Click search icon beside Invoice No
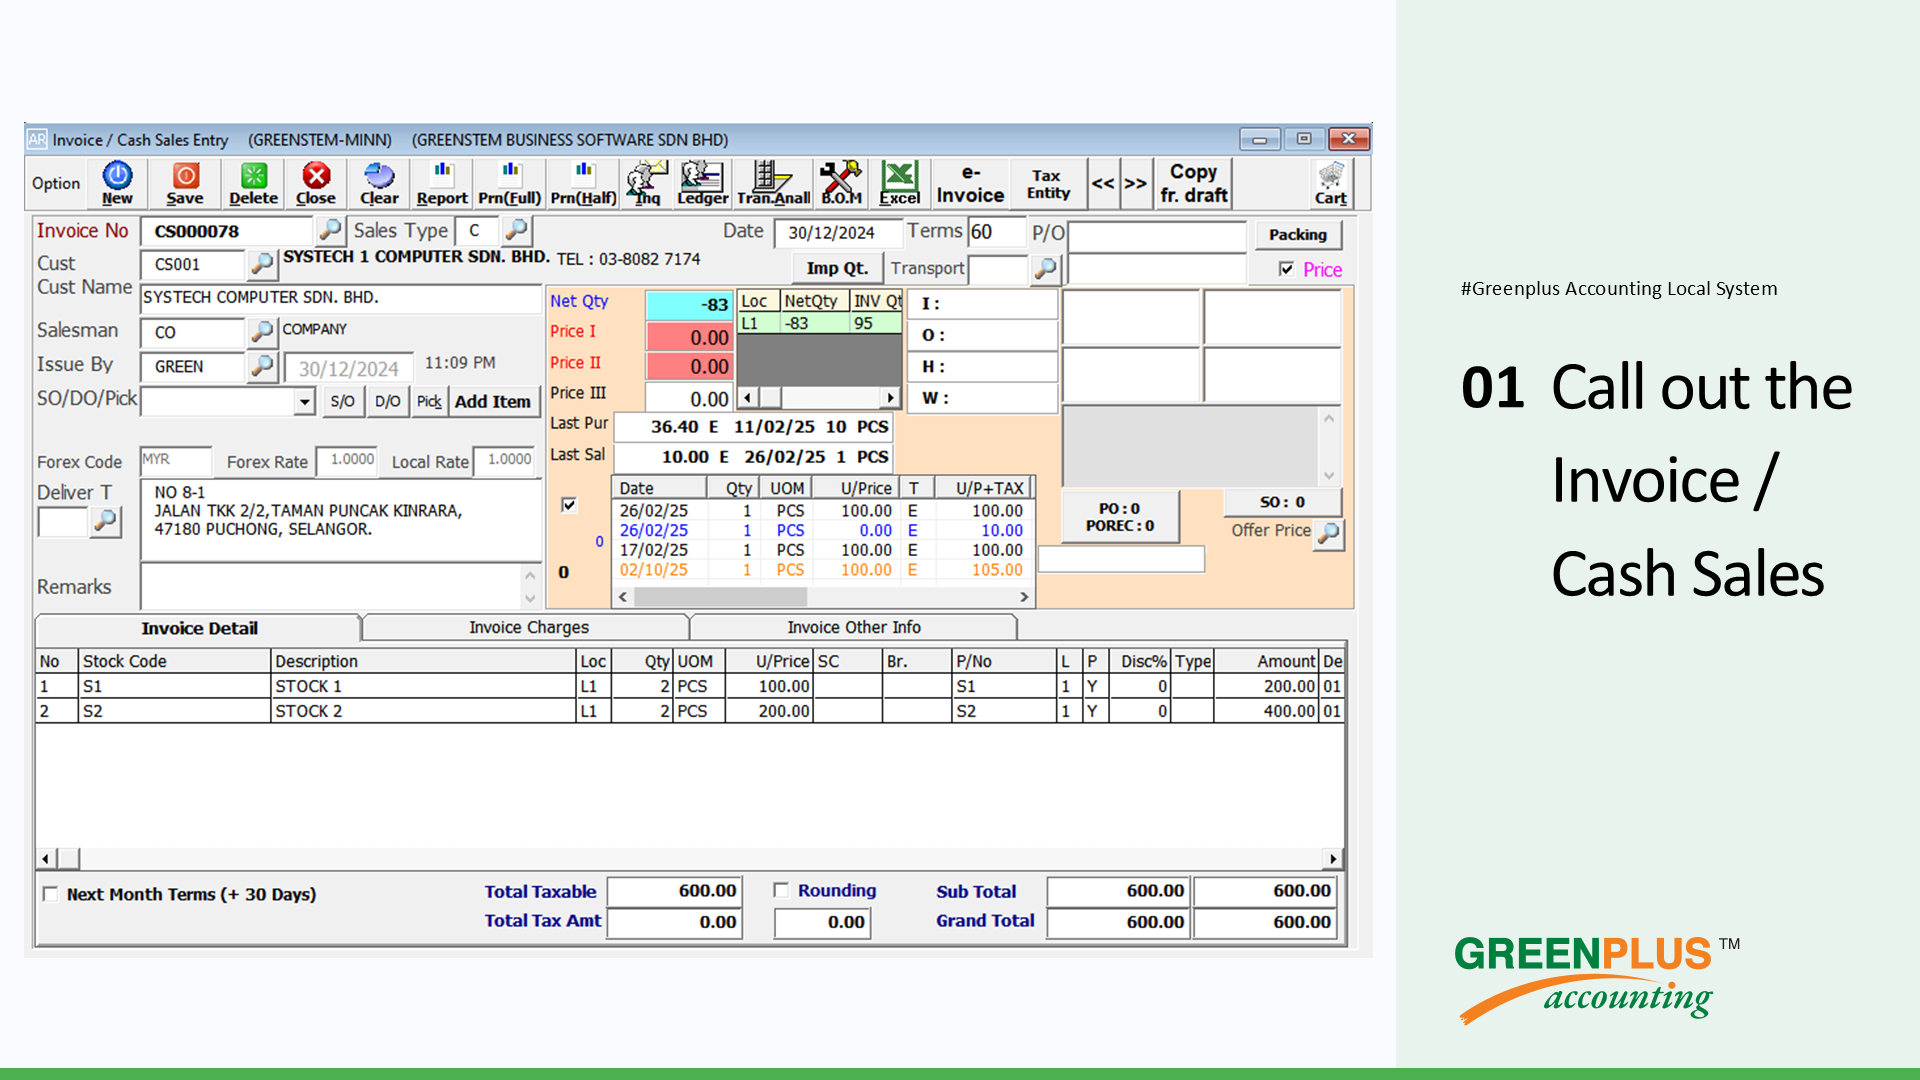This screenshot has height=1080, width=1920. (x=330, y=230)
